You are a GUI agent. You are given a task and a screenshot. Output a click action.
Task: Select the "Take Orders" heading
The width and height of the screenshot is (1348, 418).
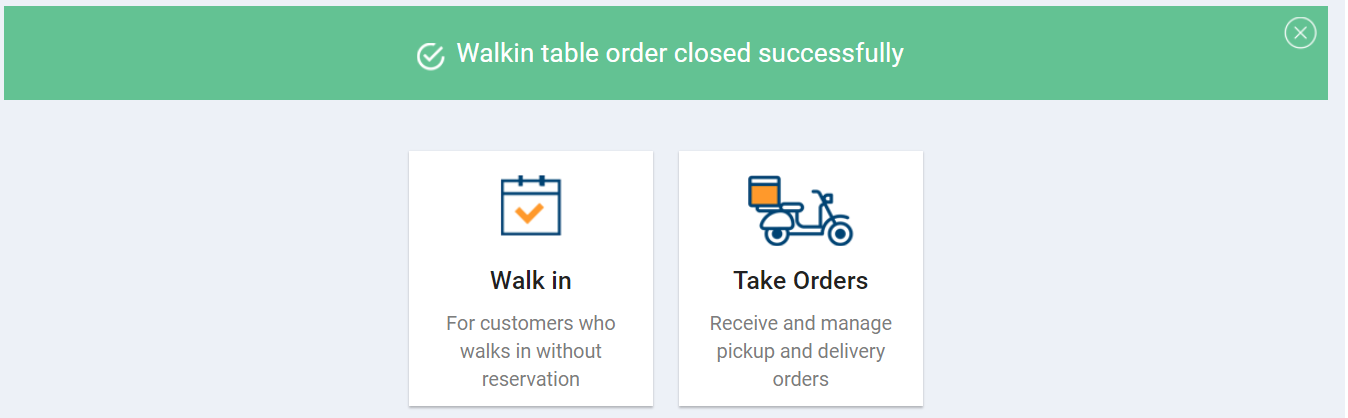click(801, 280)
